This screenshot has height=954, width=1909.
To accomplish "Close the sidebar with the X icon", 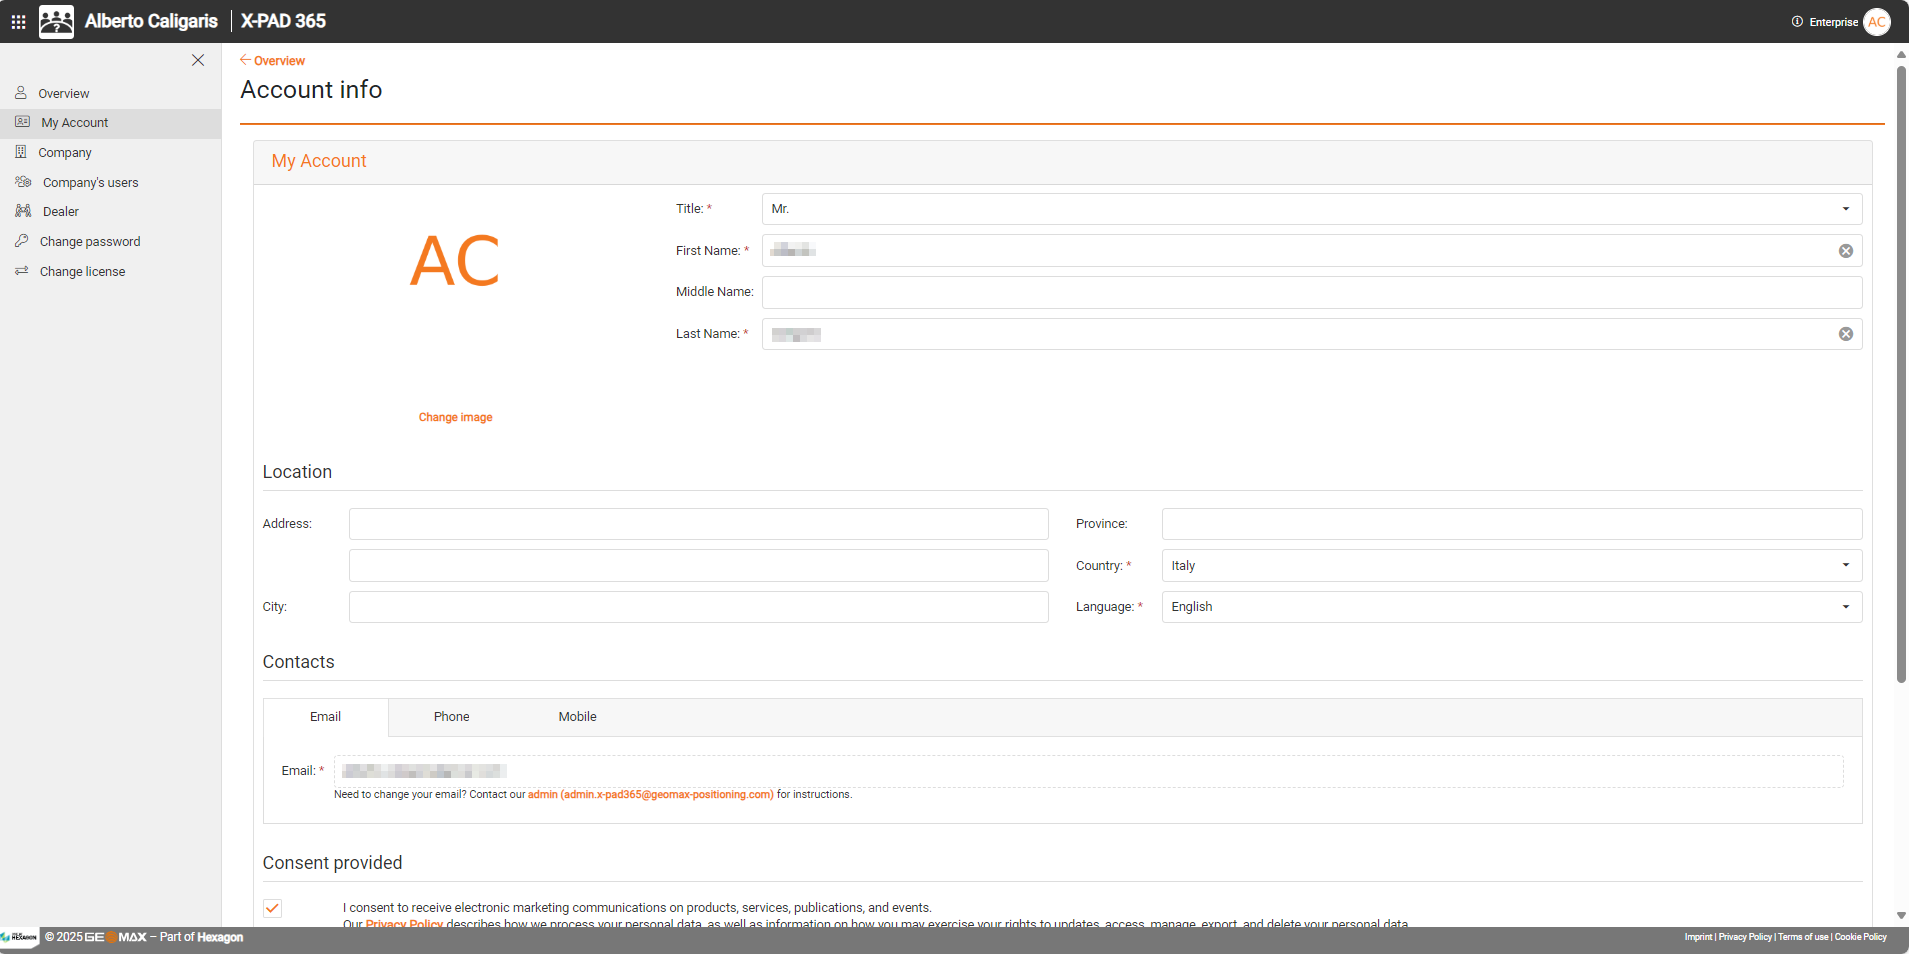I will coord(198,60).
